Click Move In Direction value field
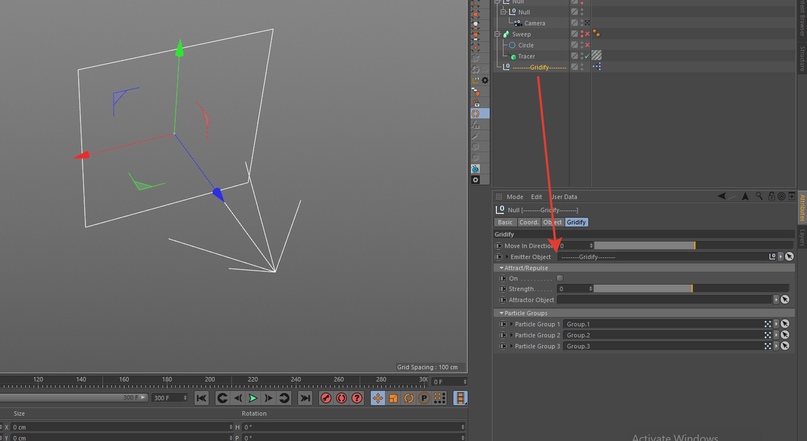Image resolution: width=807 pixels, height=441 pixels. pyautogui.click(x=576, y=246)
